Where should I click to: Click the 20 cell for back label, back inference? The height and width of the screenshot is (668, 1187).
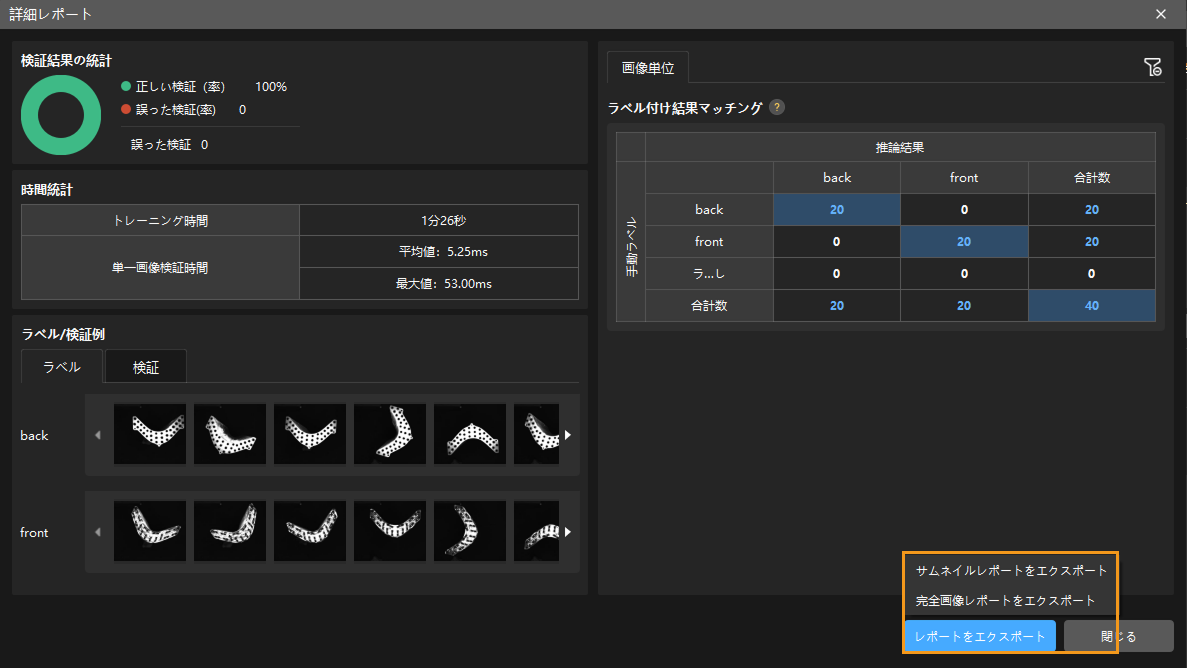pyautogui.click(x=837, y=210)
